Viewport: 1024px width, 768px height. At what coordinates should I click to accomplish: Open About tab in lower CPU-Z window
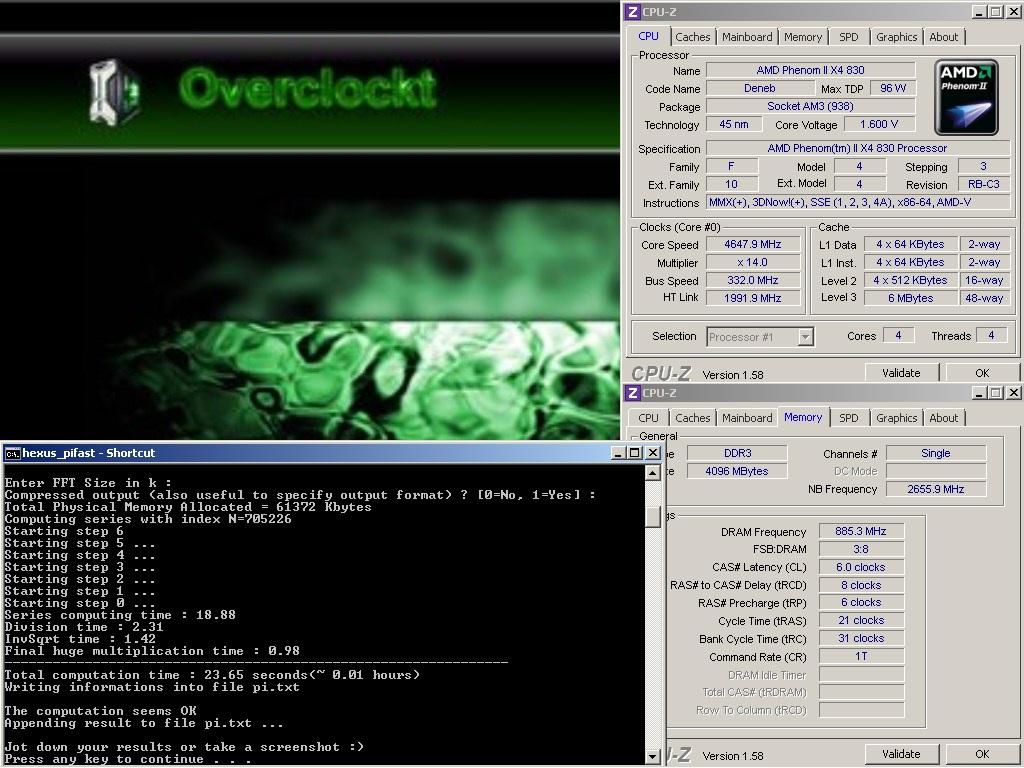(944, 418)
